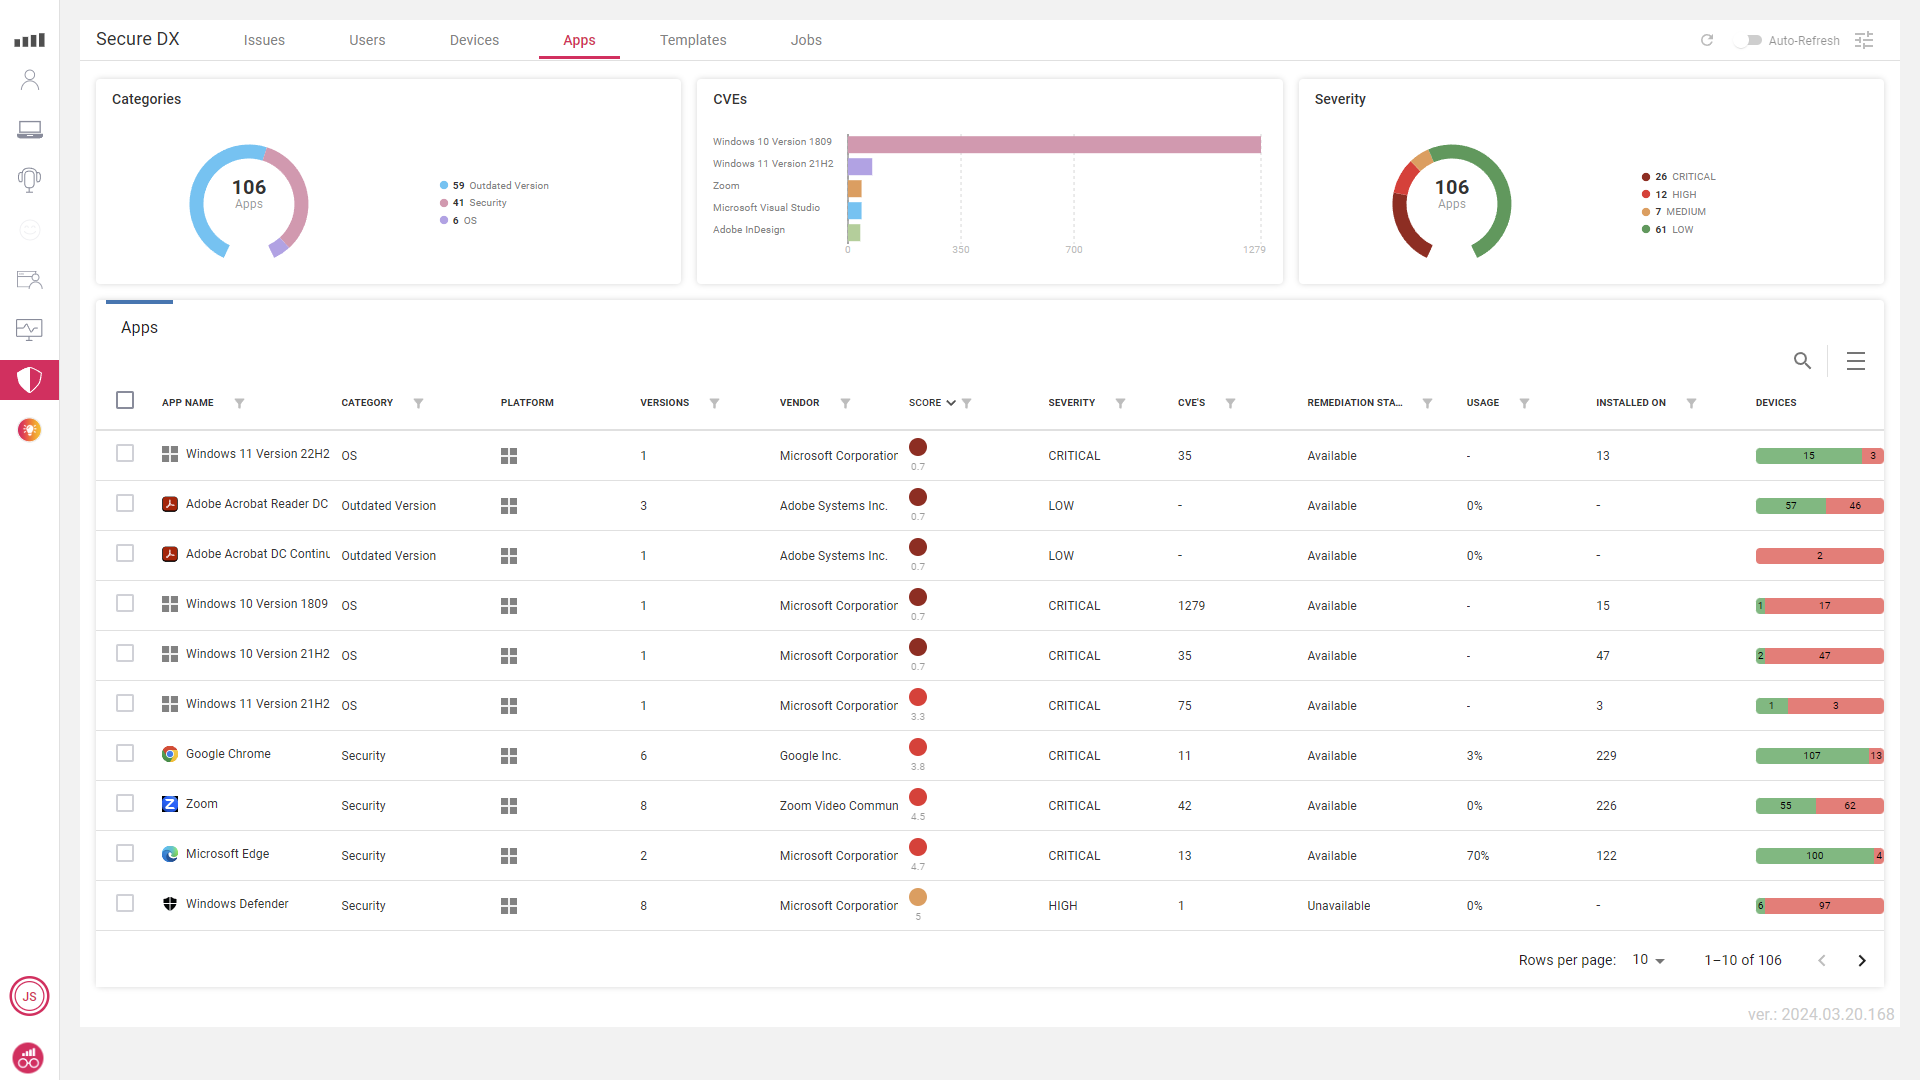This screenshot has height=1080, width=1920.
Task: Click the Windows 10 Version 1809 CVE bar
Action: [1054, 144]
